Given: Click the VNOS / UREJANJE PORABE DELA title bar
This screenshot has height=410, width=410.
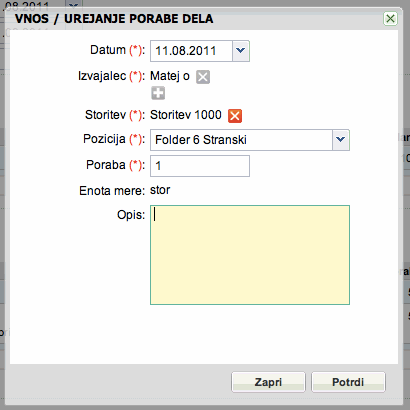Looking at the screenshot, I should coord(114,19).
